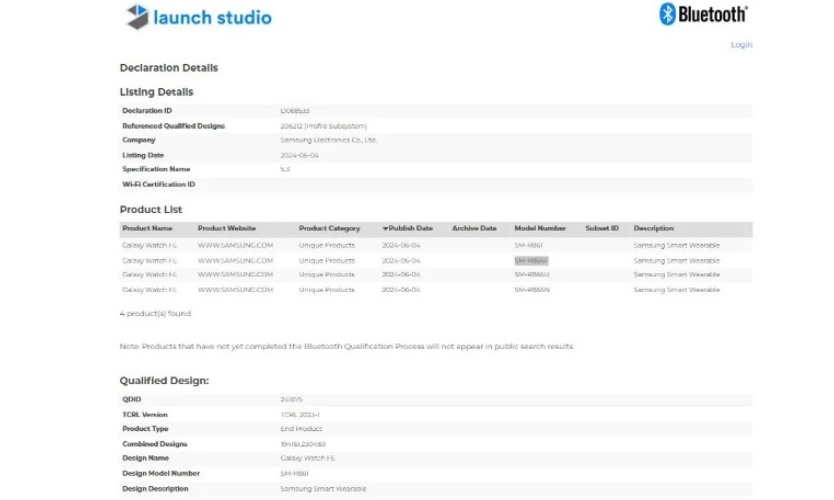Click WWW.SAMSUNG.COM in the SM-R861 row

(235, 245)
